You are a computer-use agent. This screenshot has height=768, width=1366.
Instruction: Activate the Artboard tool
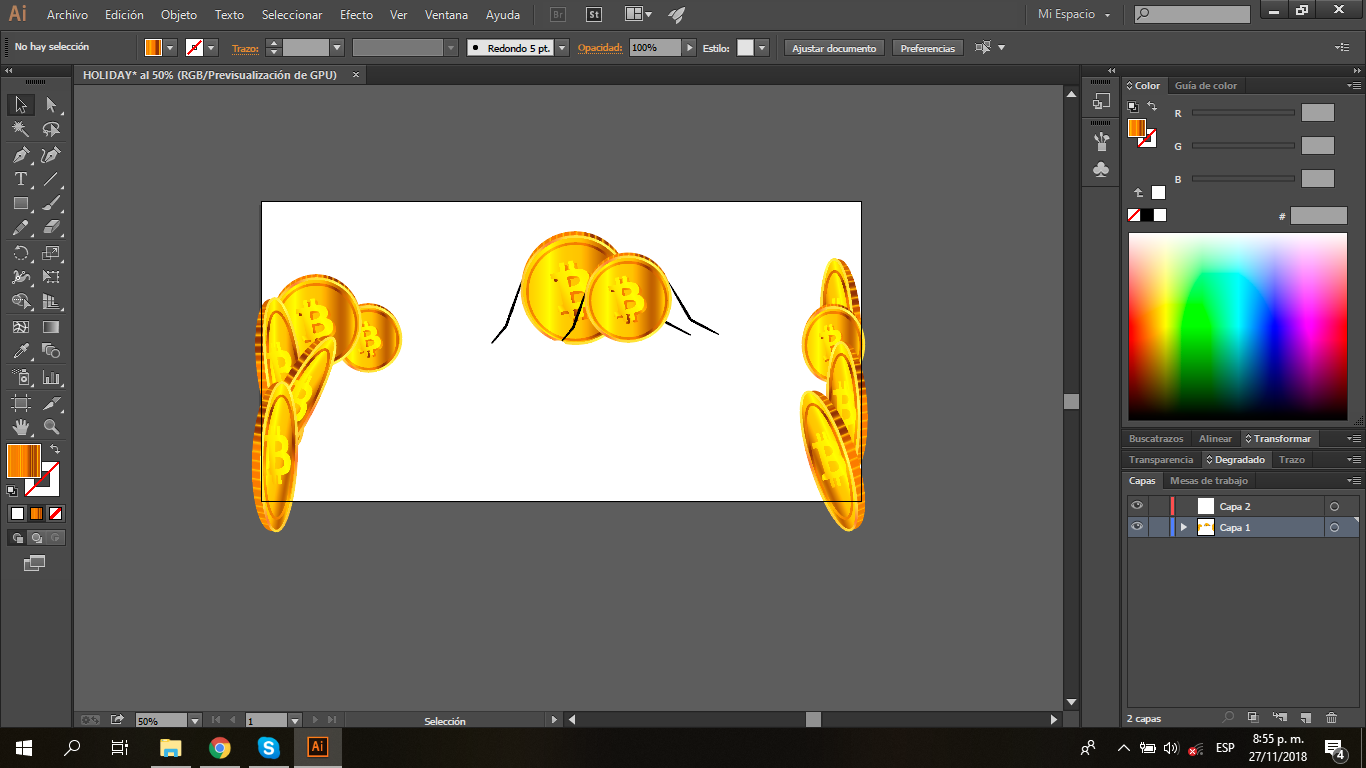(x=20, y=403)
